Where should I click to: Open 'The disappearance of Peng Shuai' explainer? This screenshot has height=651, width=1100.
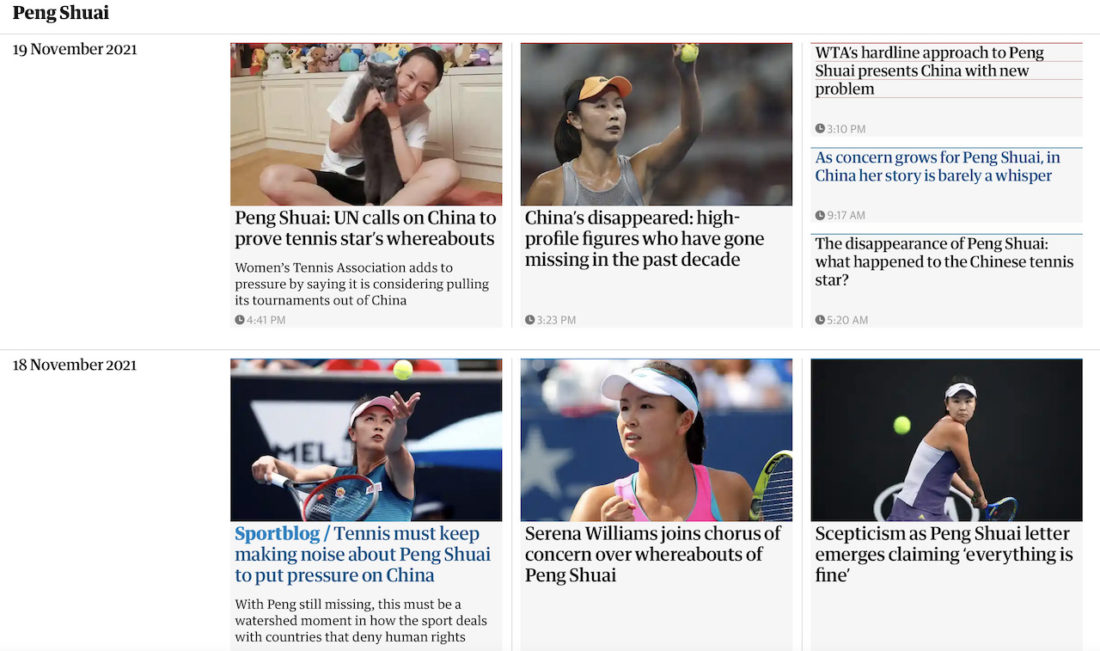click(x=944, y=262)
